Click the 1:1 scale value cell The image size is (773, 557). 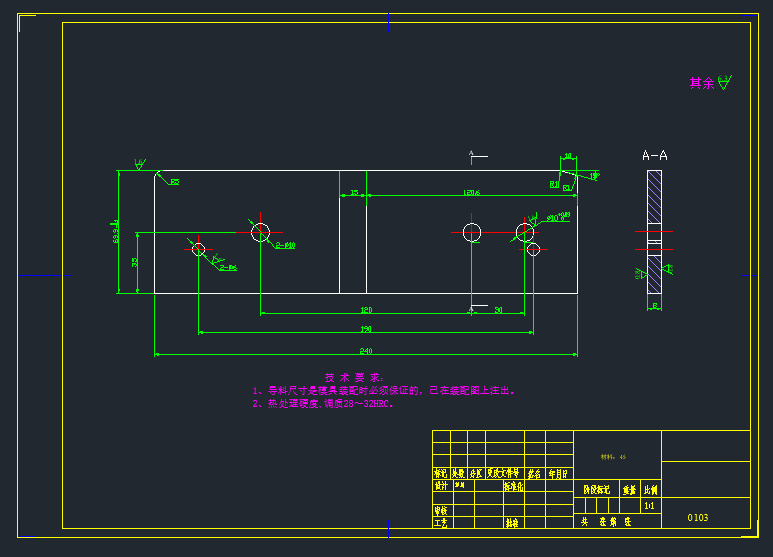pos(649,506)
